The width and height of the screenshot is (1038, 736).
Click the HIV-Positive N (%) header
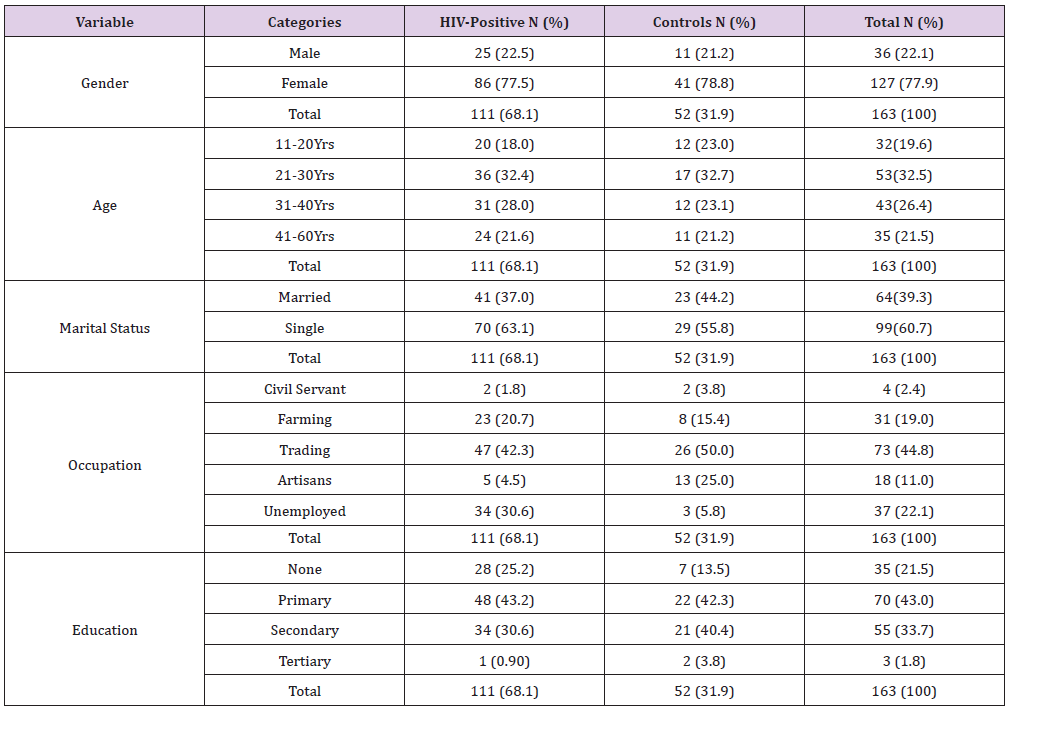tap(504, 22)
